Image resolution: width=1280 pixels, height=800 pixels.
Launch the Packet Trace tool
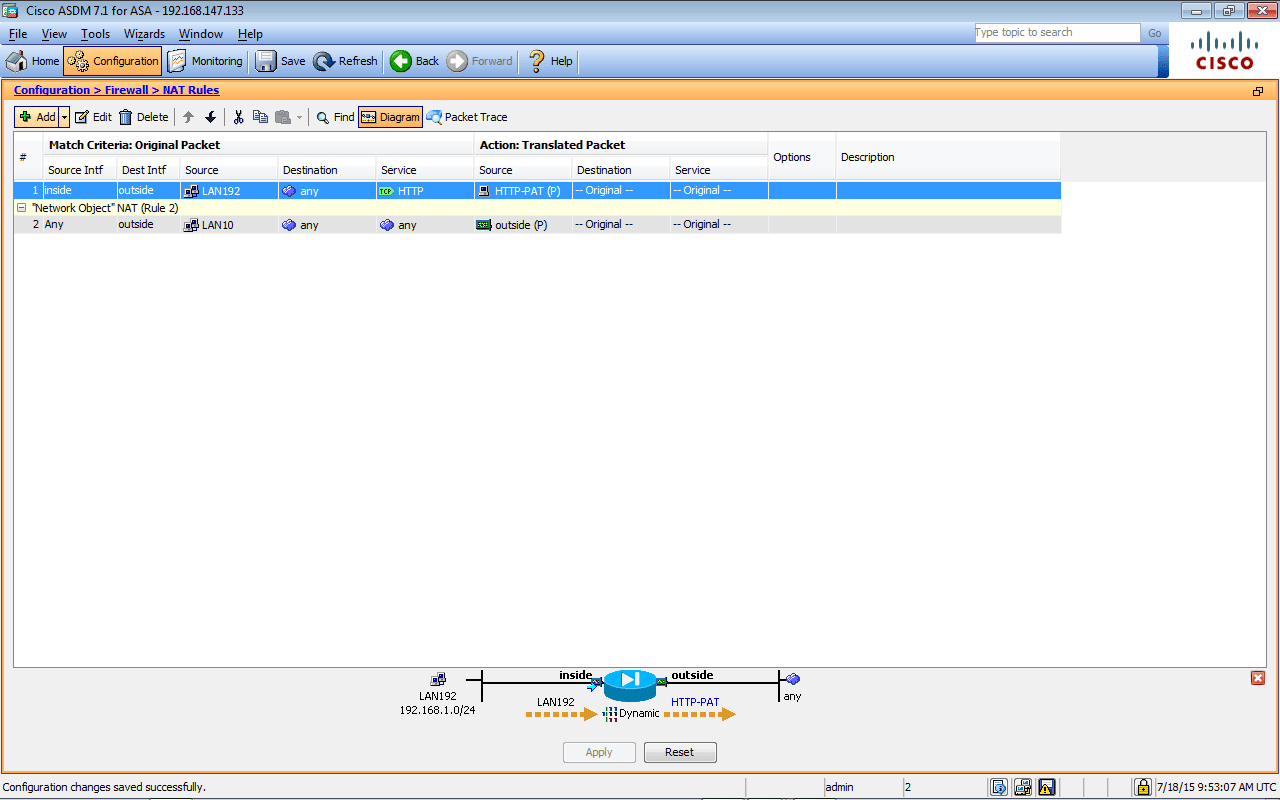[x=467, y=117]
